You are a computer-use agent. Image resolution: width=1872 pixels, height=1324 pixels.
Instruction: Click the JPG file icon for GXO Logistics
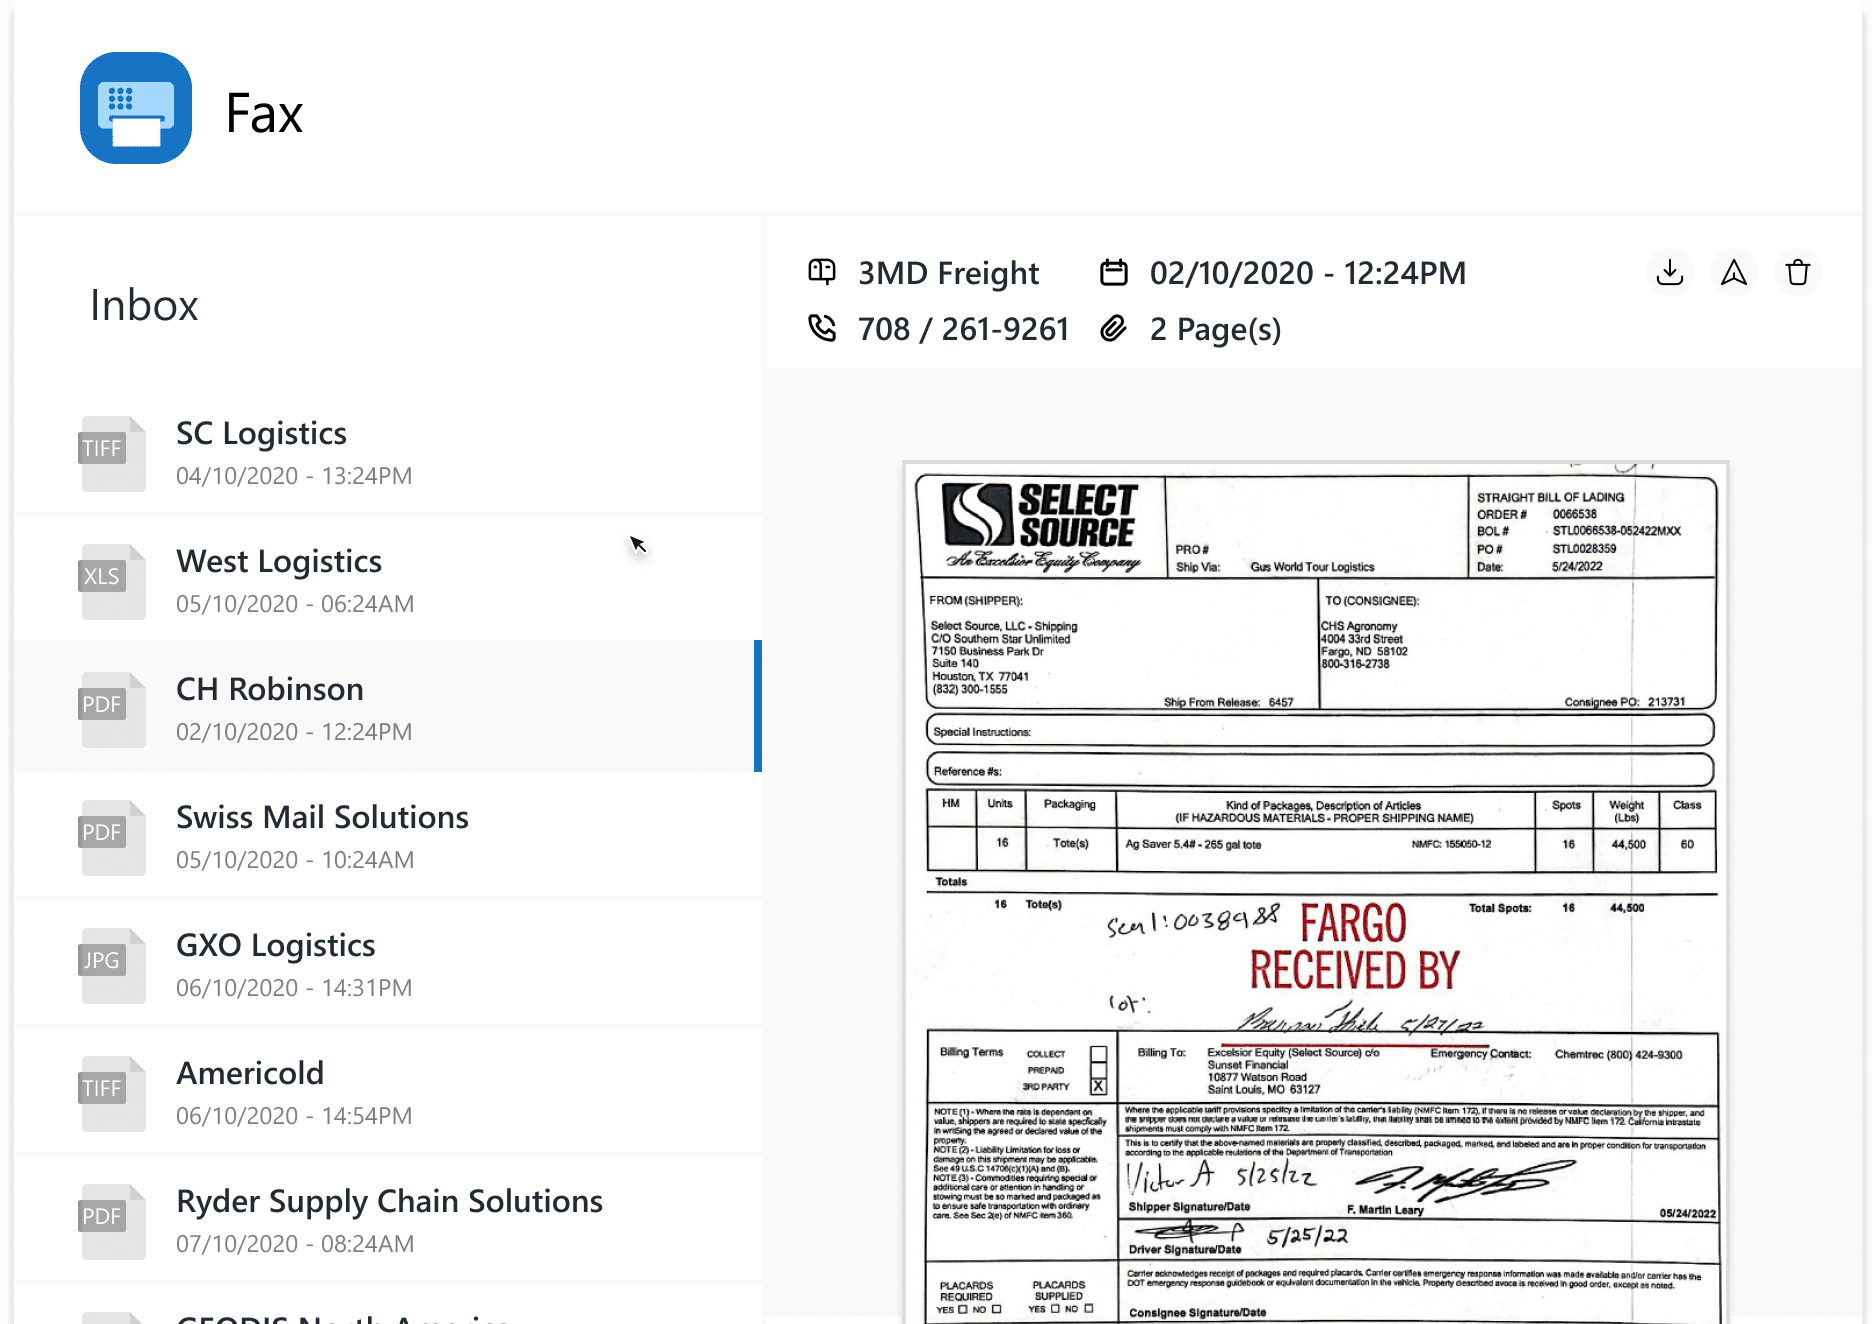pyautogui.click(x=112, y=964)
